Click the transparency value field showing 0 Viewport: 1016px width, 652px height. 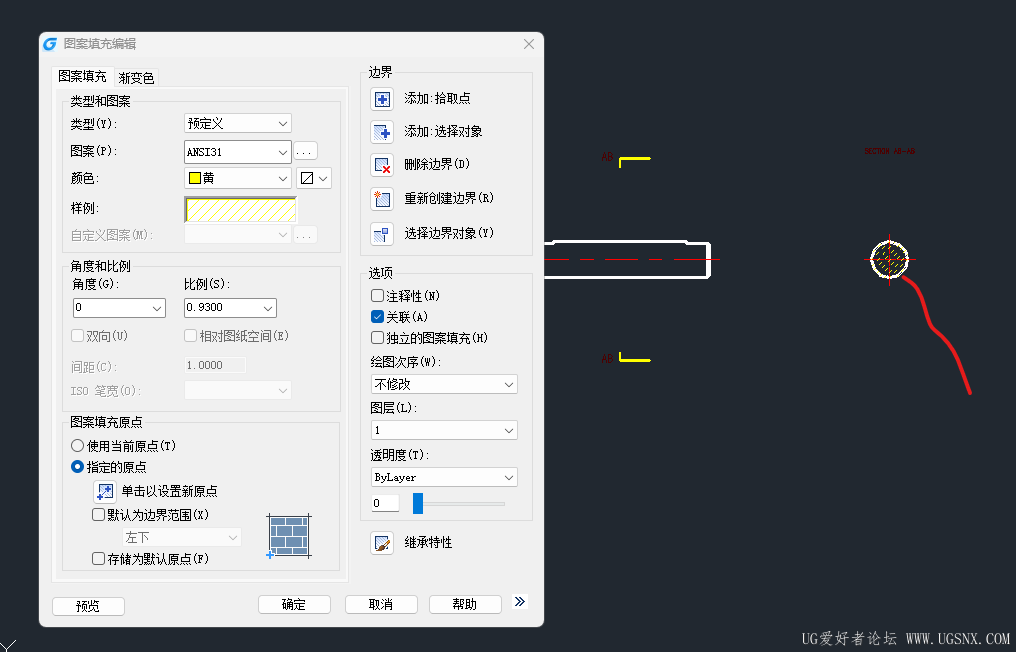point(385,503)
